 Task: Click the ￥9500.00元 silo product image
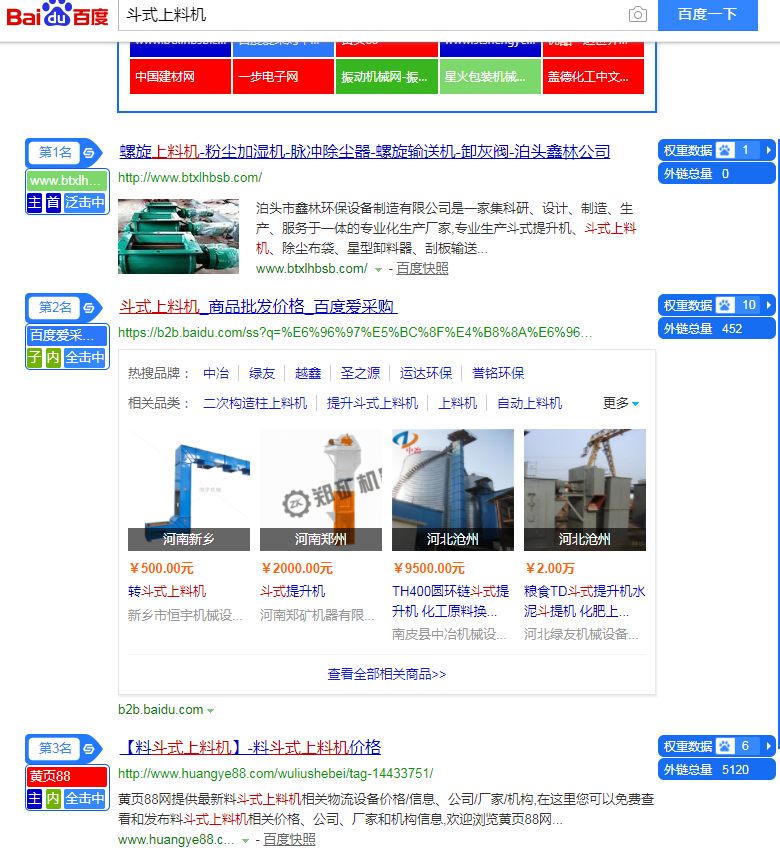tap(453, 490)
